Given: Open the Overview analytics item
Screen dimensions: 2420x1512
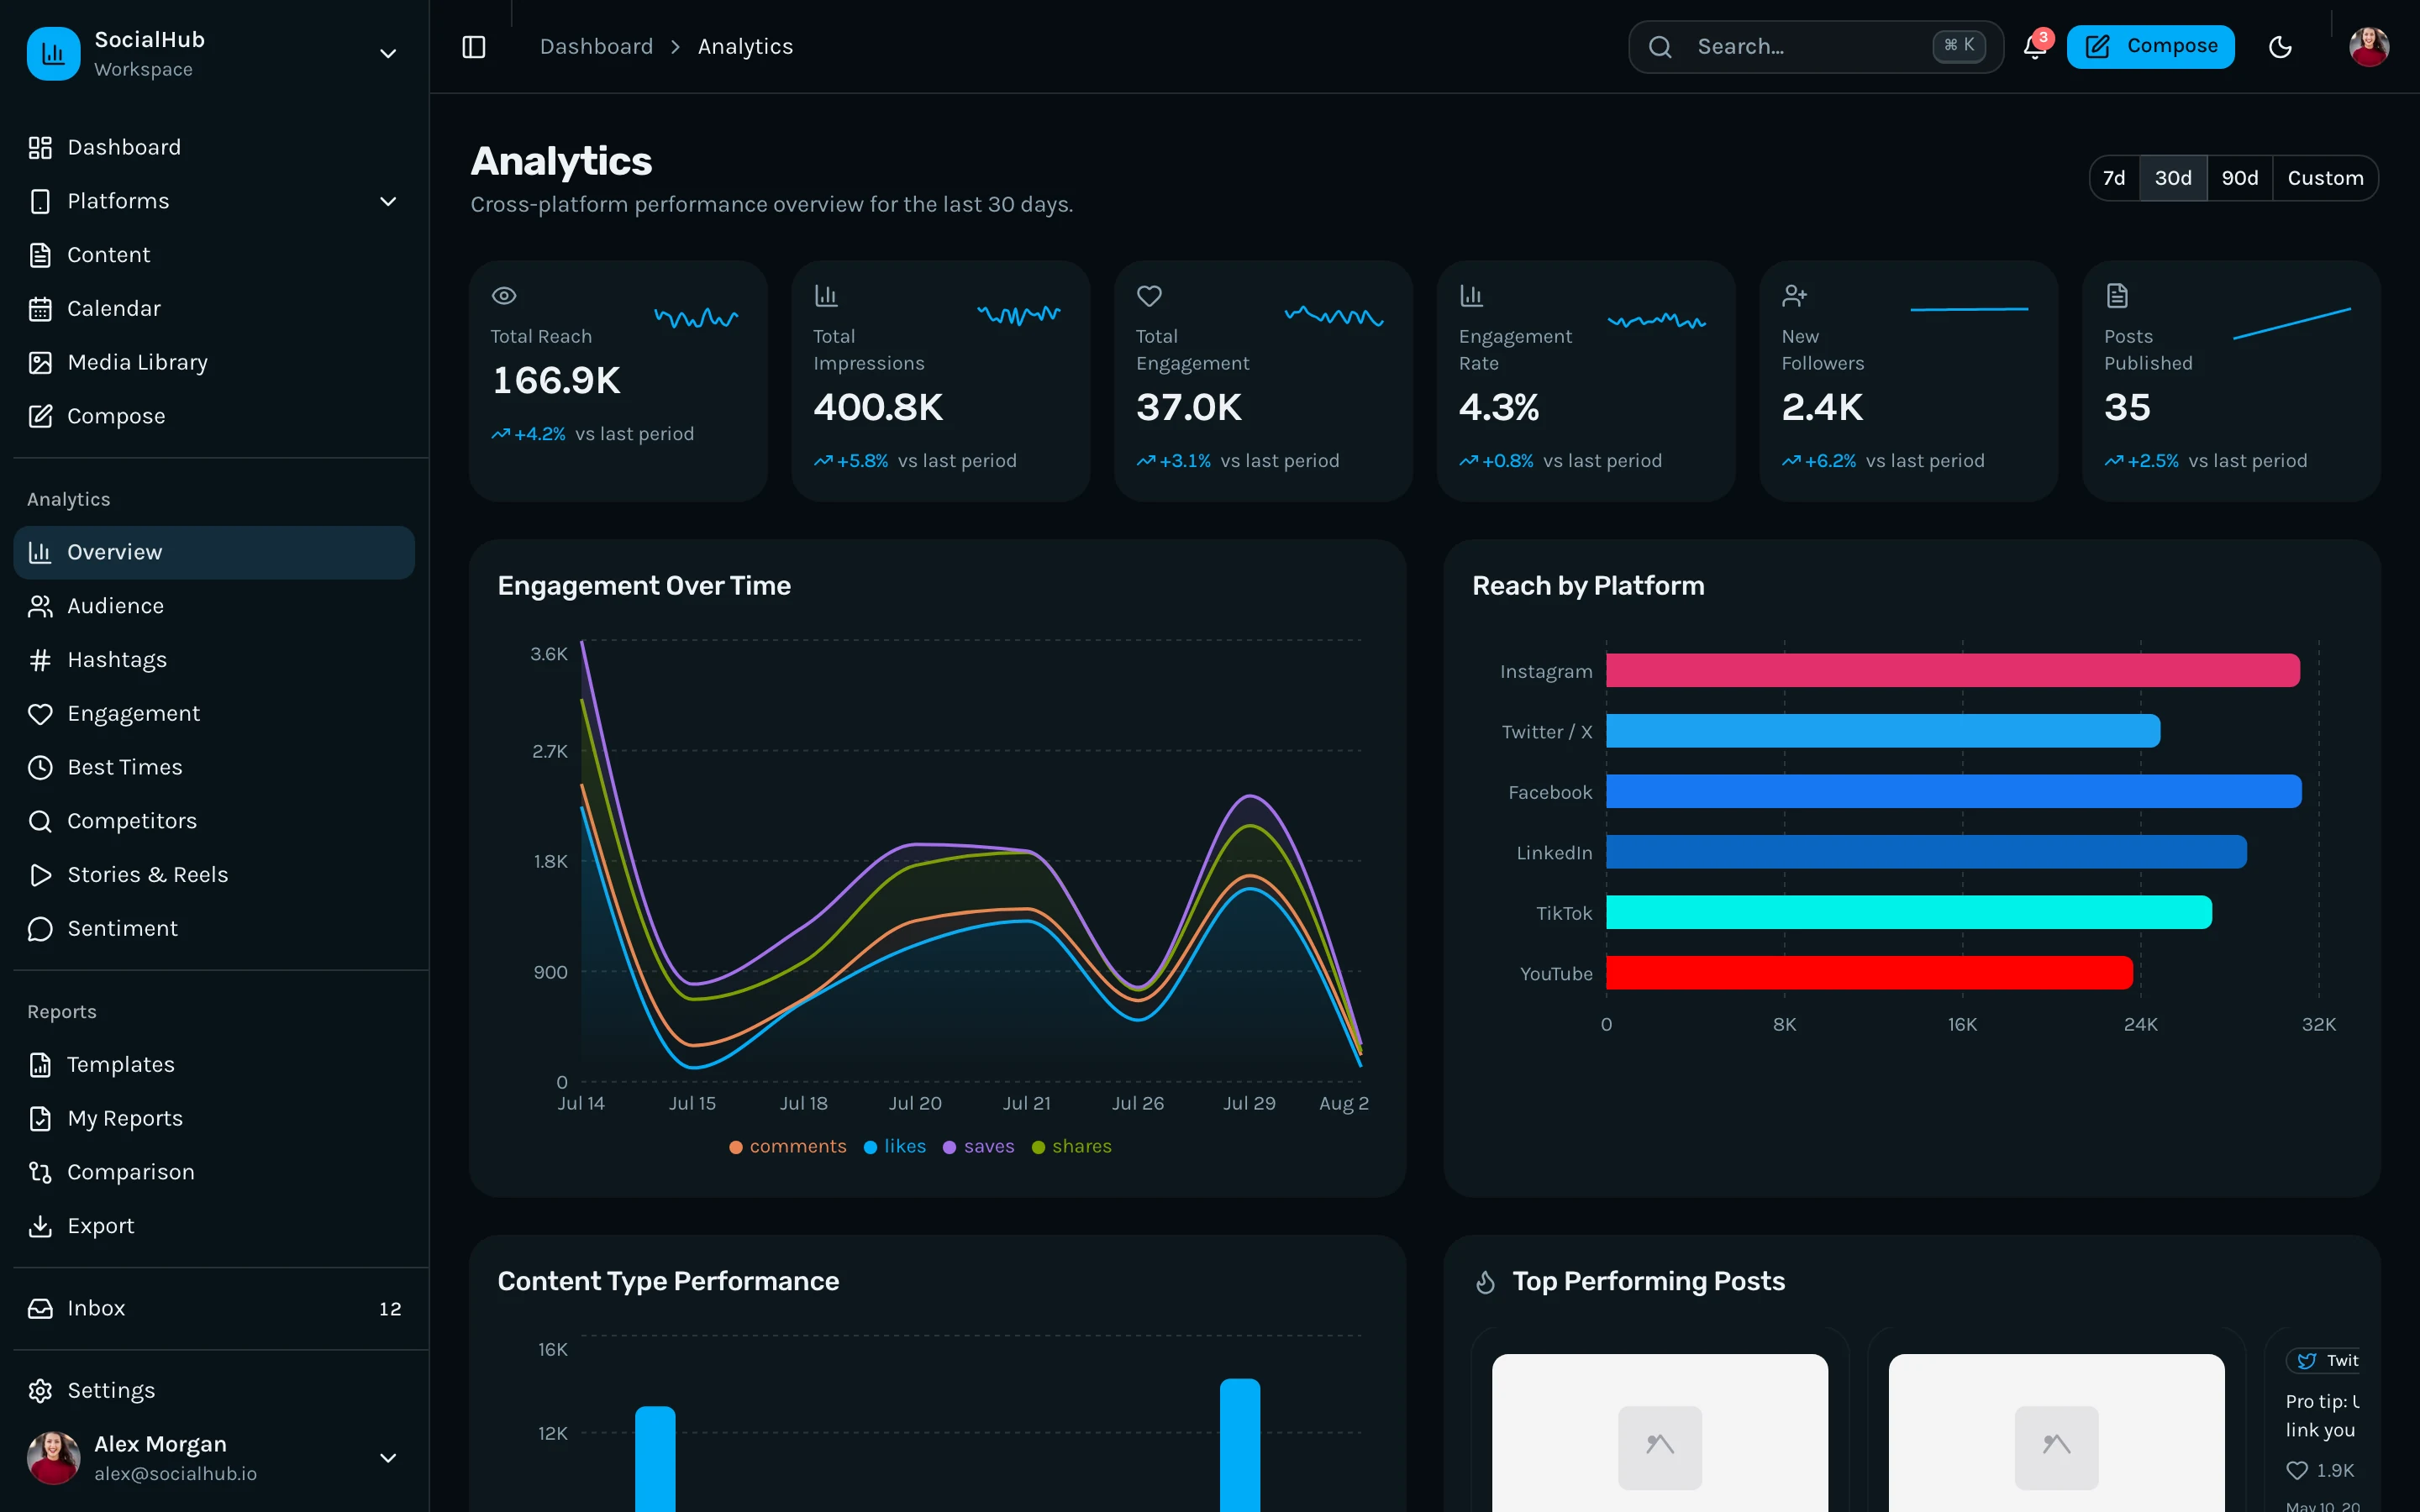Looking at the screenshot, I should point(214,552).
